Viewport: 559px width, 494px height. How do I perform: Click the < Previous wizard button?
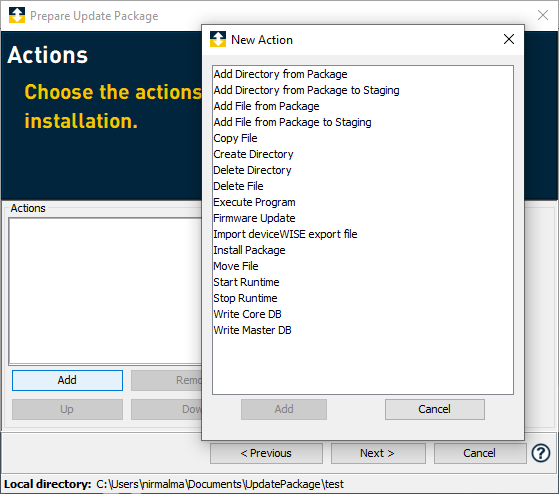coord(266,453)
